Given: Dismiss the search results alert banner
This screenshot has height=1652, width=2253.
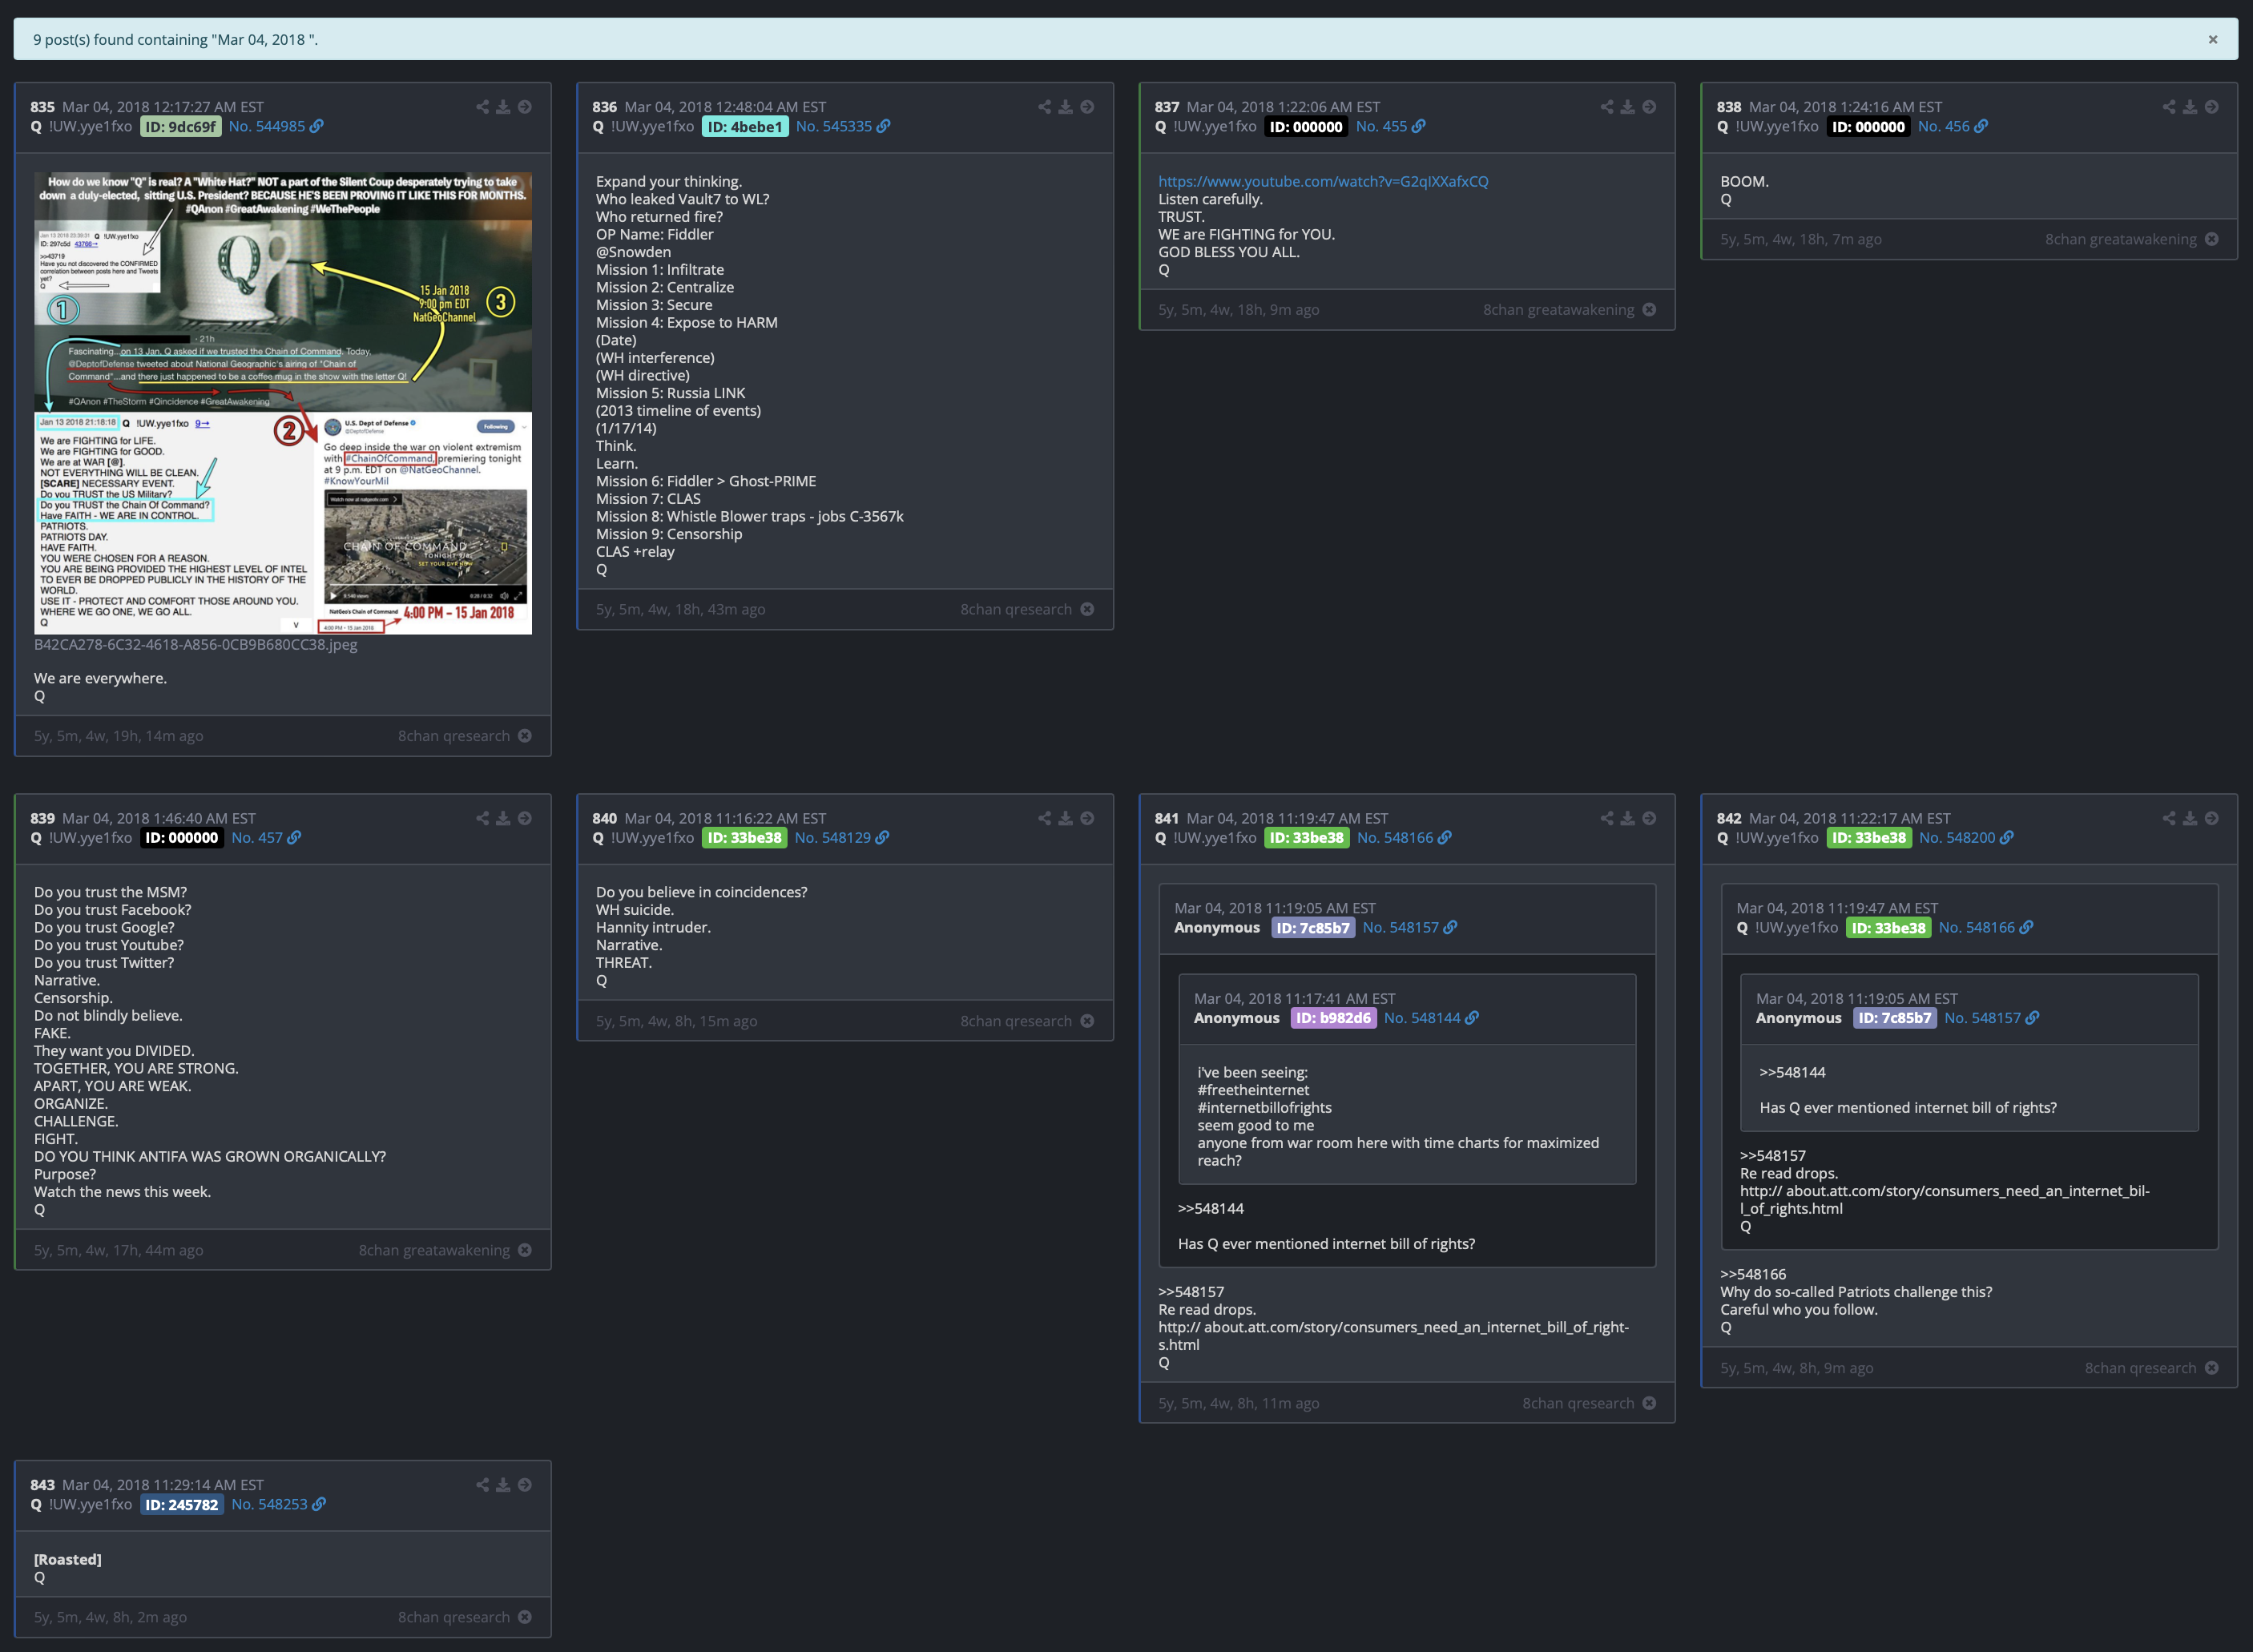Looking at the screenshot, I should [x=2213, y=40].
